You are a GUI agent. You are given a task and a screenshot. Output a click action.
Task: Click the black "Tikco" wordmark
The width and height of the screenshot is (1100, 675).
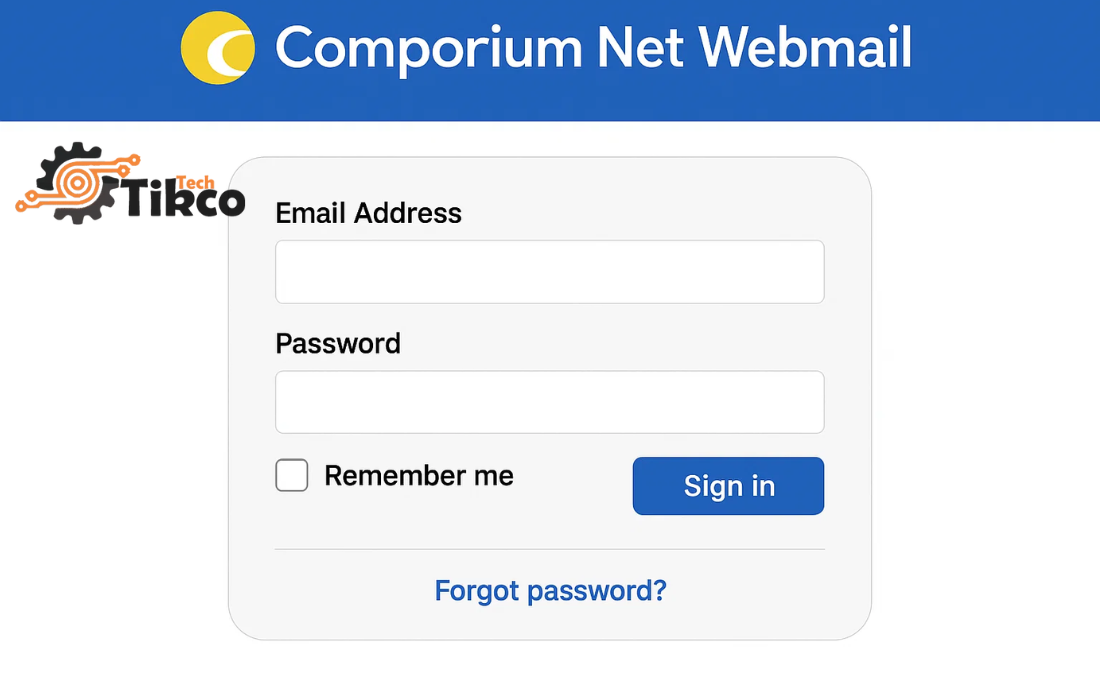click(x=184, y=202)
